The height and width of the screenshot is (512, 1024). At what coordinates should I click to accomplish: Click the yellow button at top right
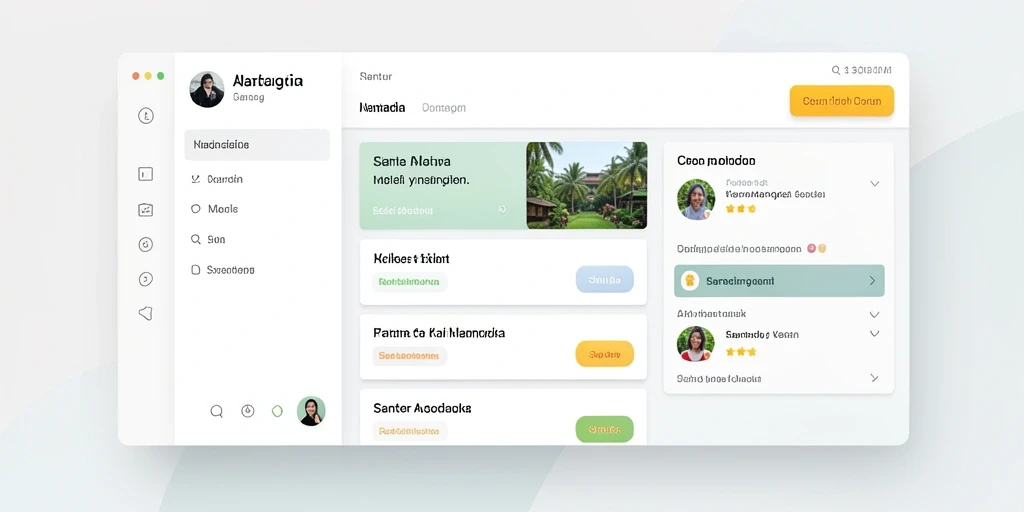(x=842, y=101)
